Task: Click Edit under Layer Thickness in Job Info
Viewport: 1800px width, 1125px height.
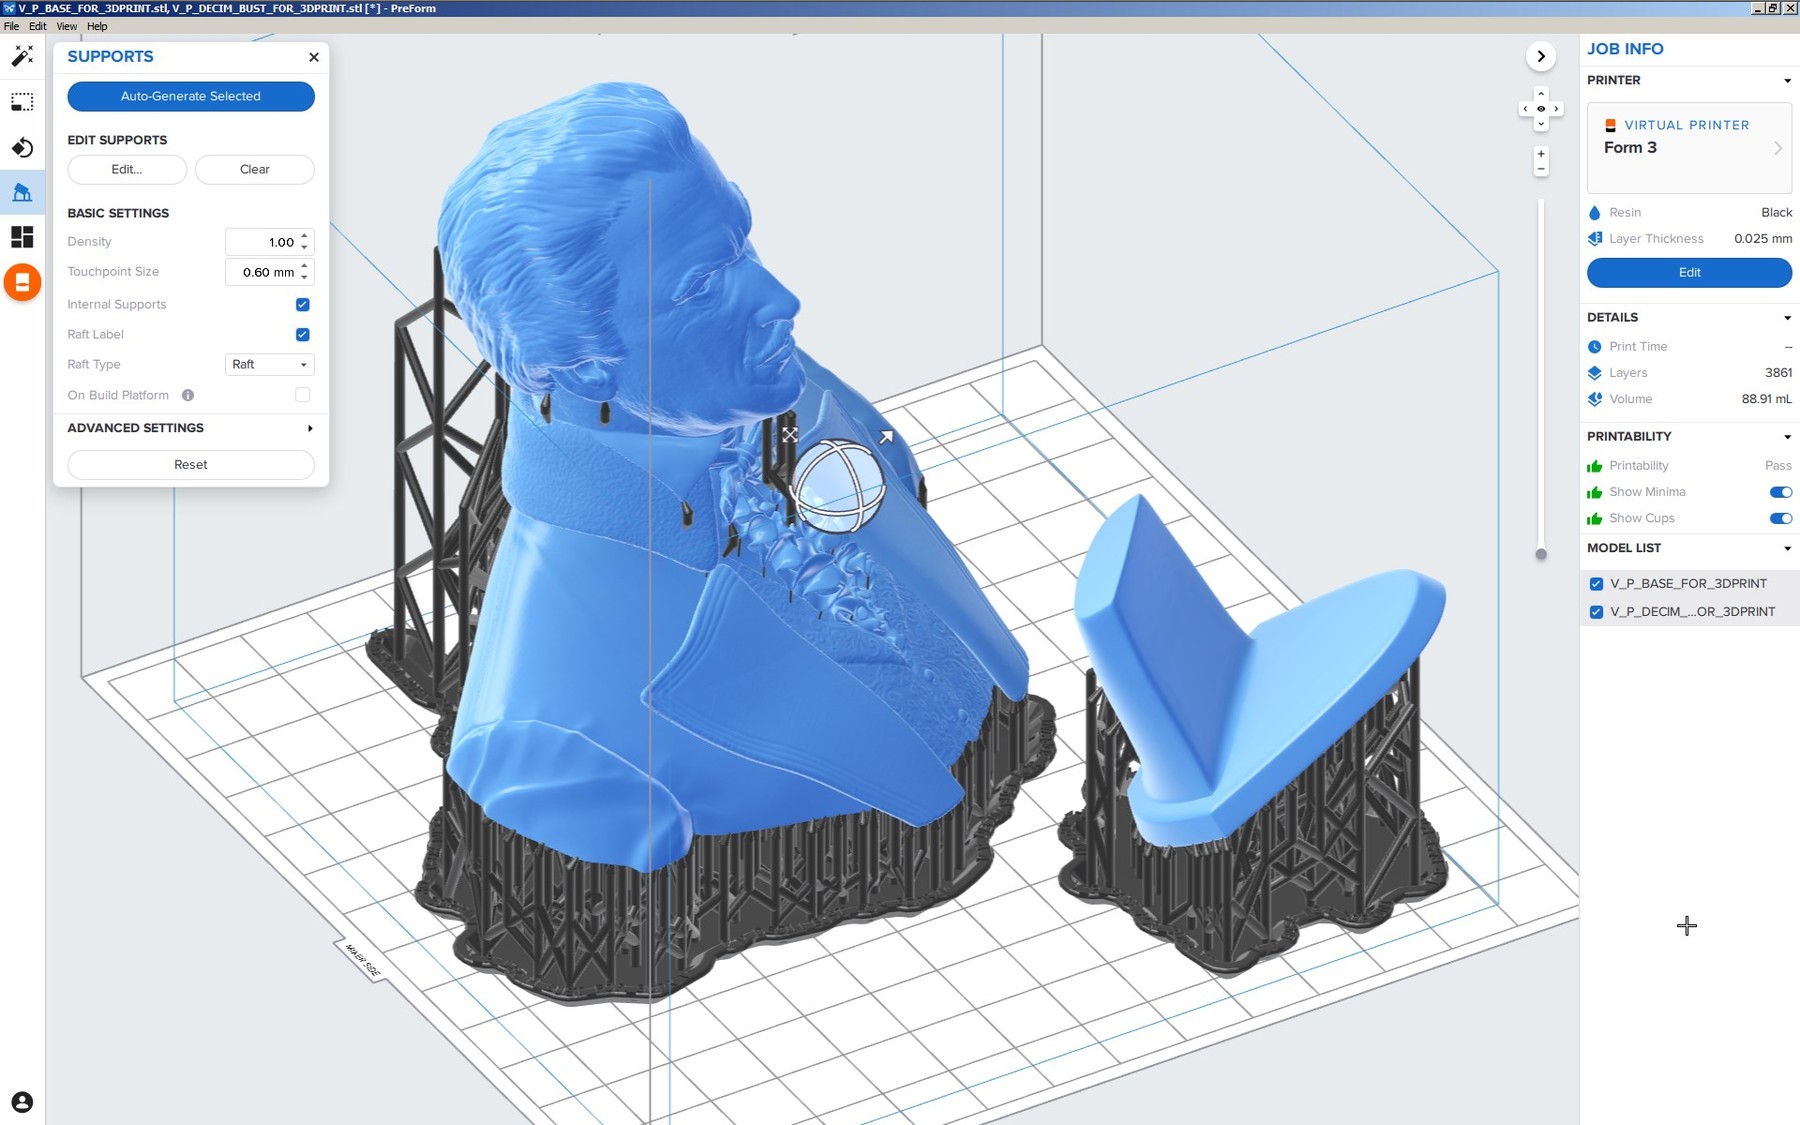Action: coord(1689,272)
